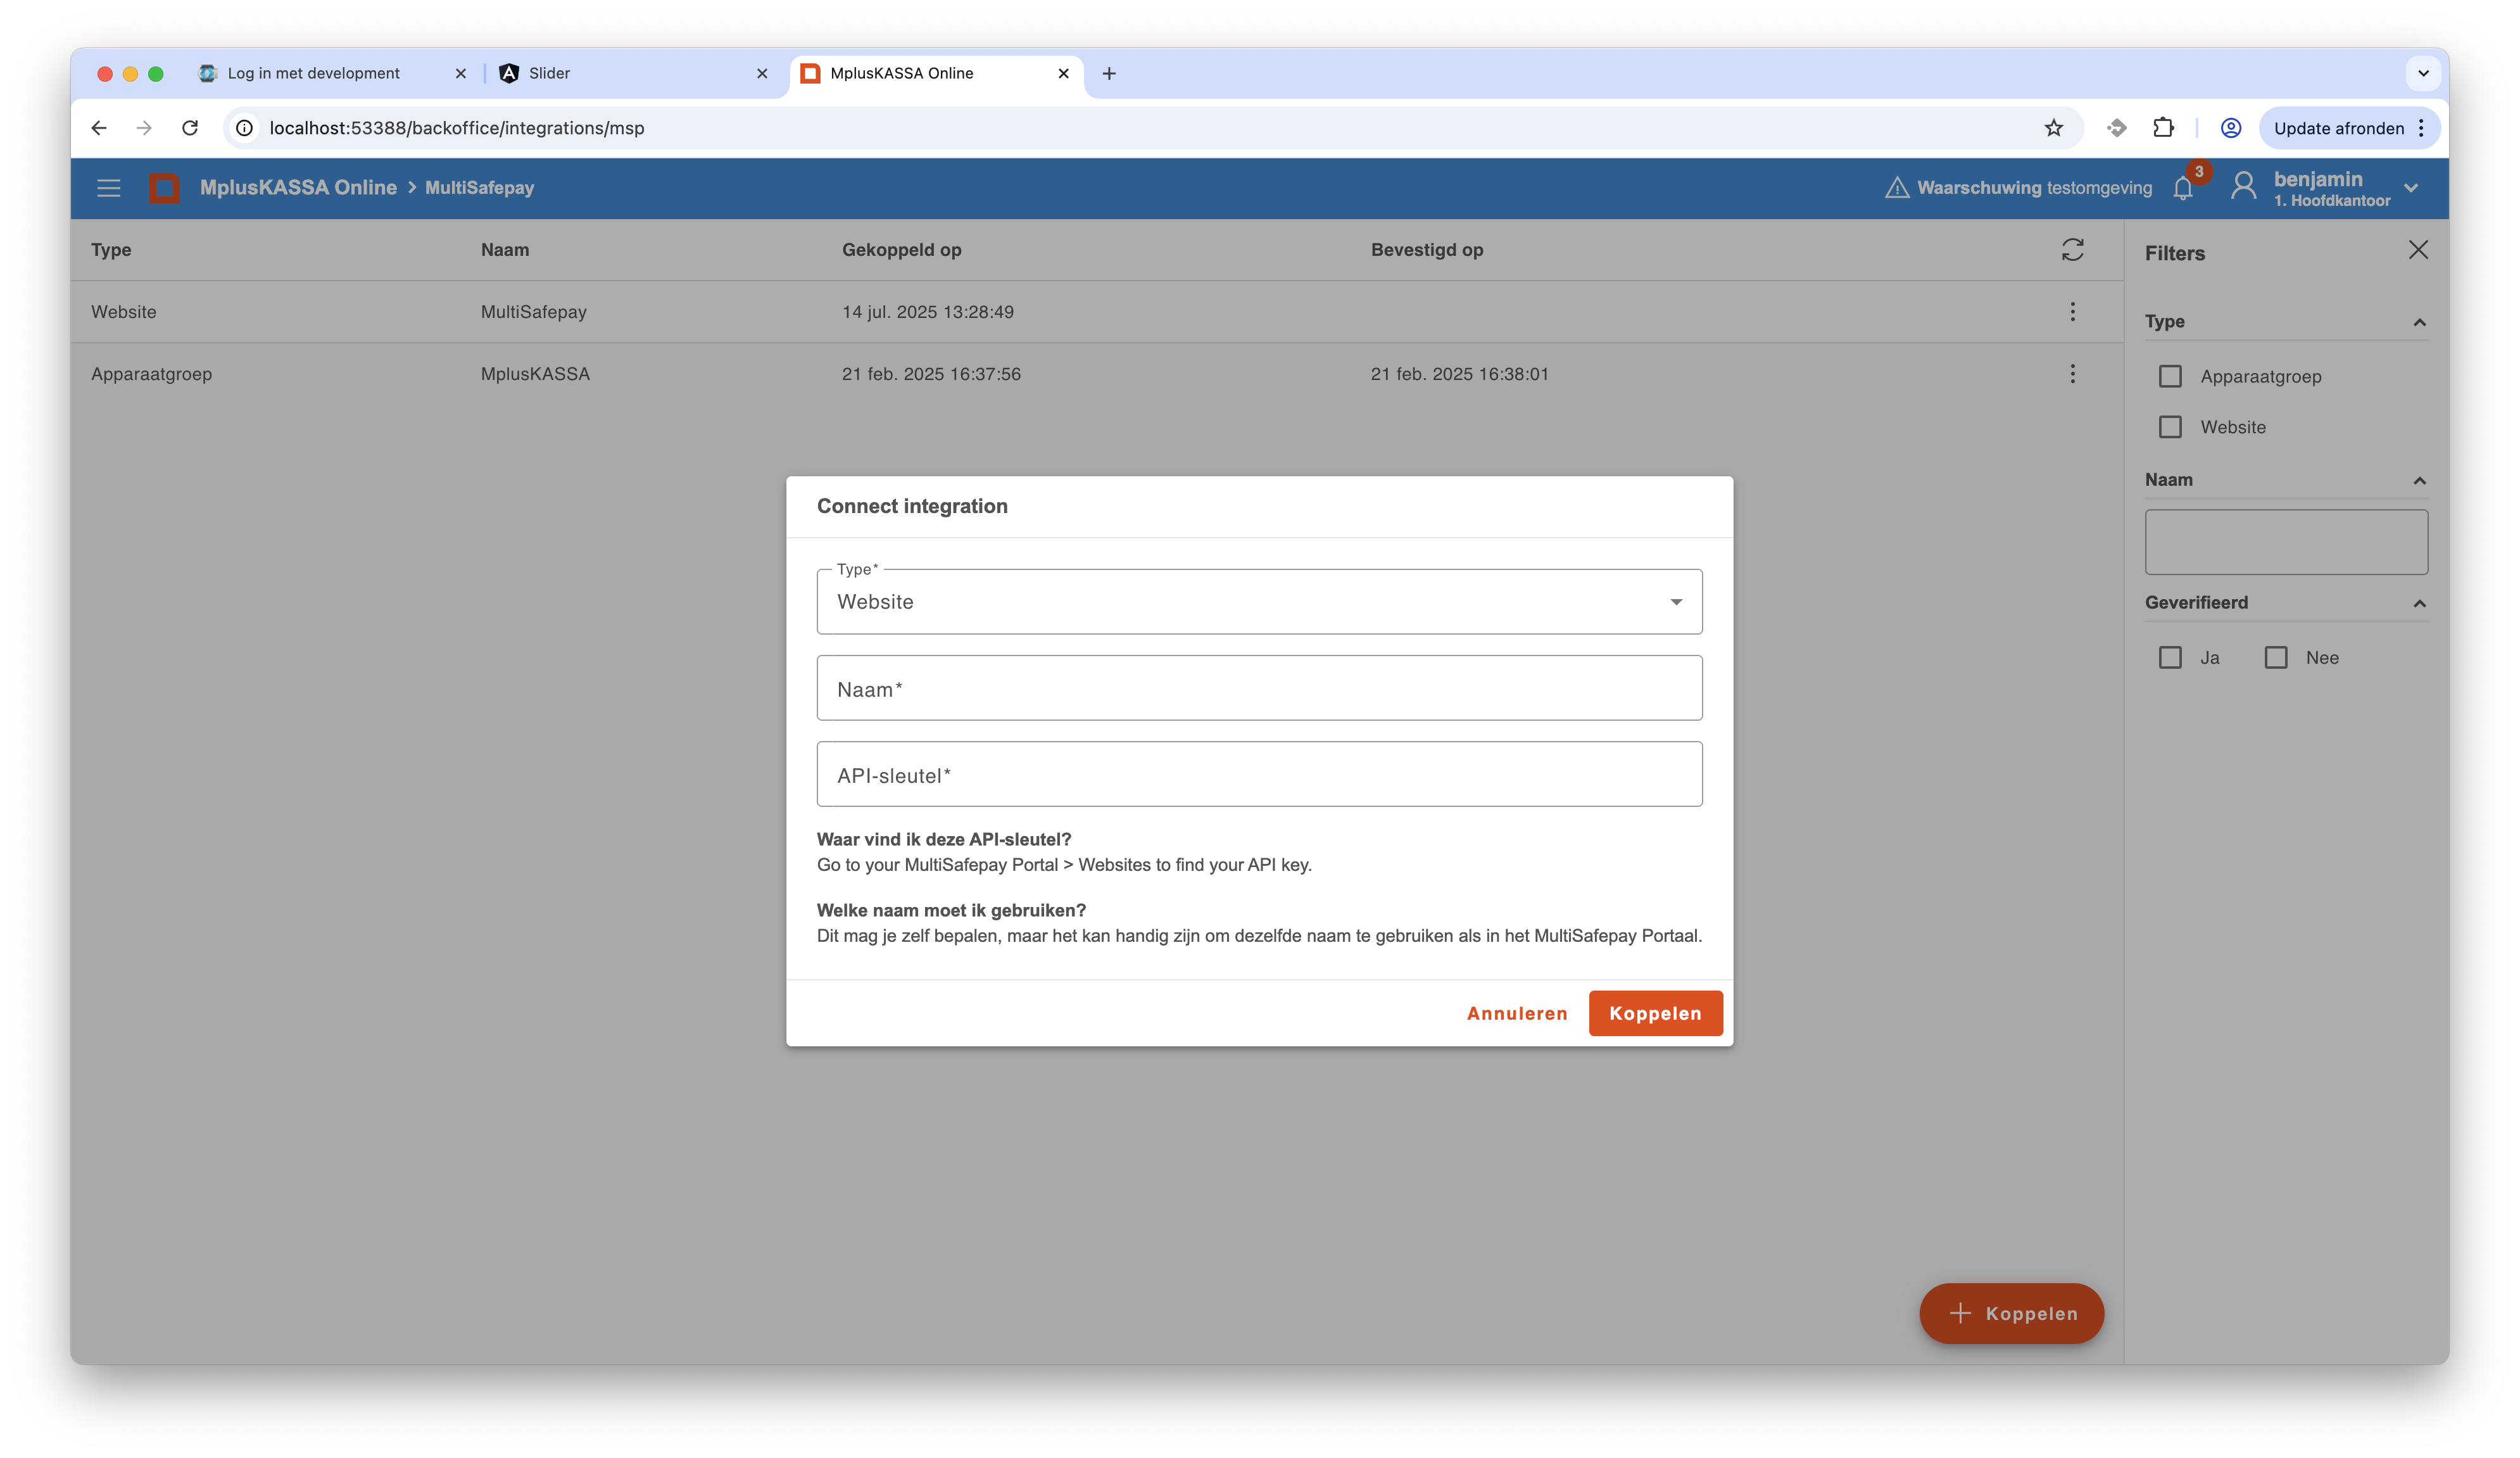Tick the Apparaatgroep filter checkbox
Image resolution: width=2520 pixels, height=1458 pixels.
click(x=2170, y=377)
